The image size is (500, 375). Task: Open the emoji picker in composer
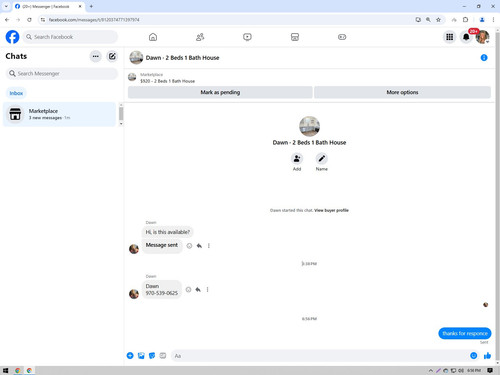pyautogui.click(x=474, y=356)
